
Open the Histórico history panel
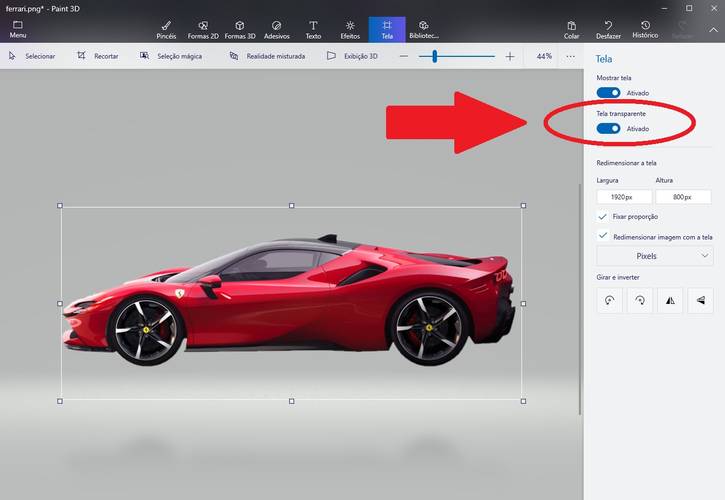point(645,30)
